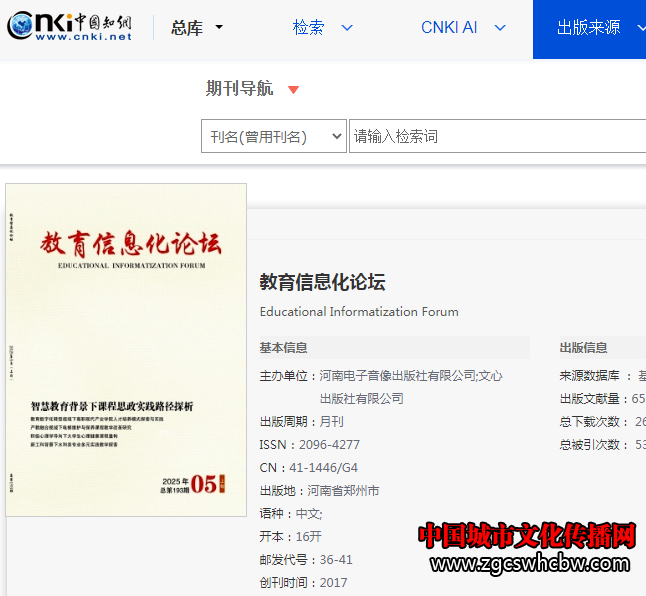
Task: Click the 期刊导航 heading
Action: coord(239,89)
